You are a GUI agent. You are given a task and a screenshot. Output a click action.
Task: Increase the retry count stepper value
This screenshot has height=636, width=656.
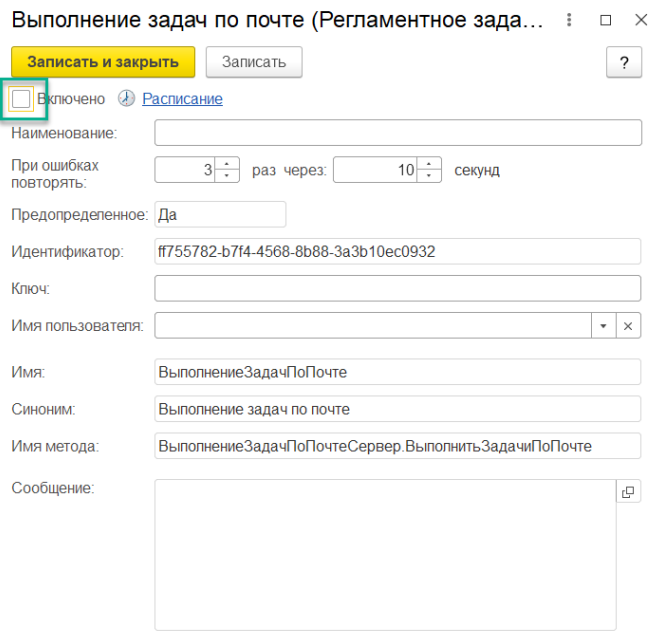(229, 165)
